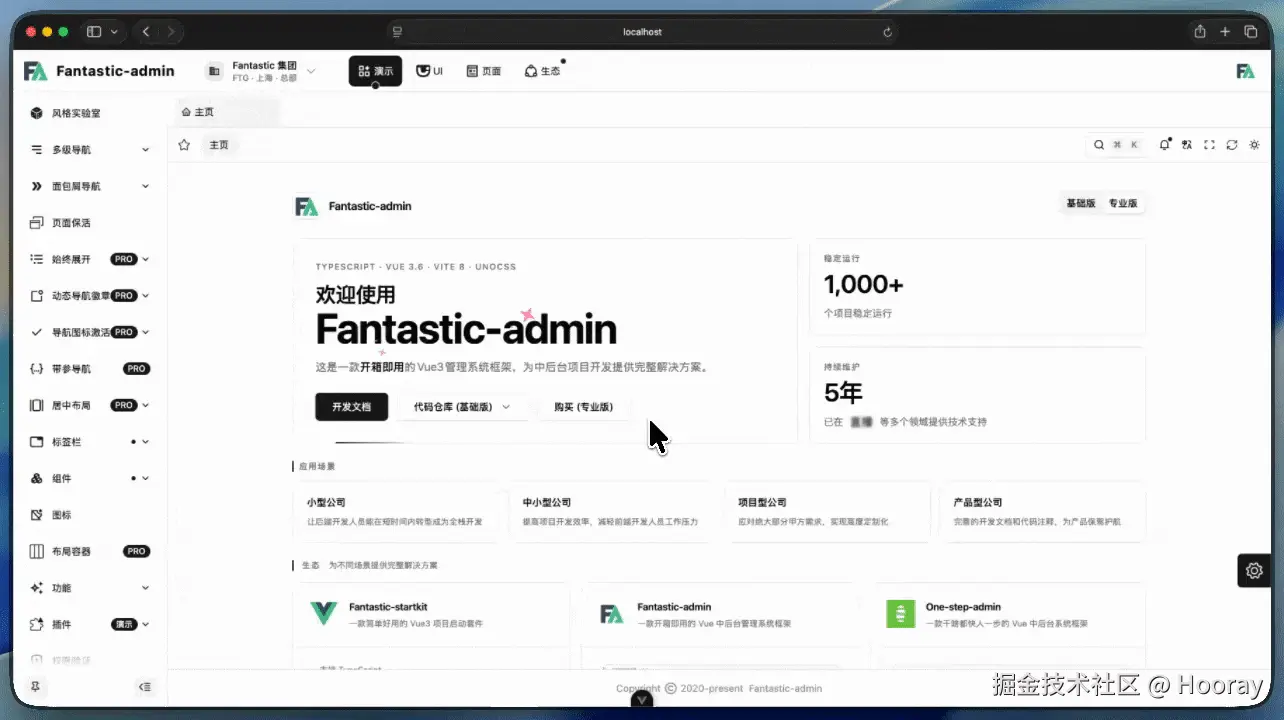This screenshot has width=1284, height=720.
Task: Click the One-step-admin green logo
Action: (901, 614)
